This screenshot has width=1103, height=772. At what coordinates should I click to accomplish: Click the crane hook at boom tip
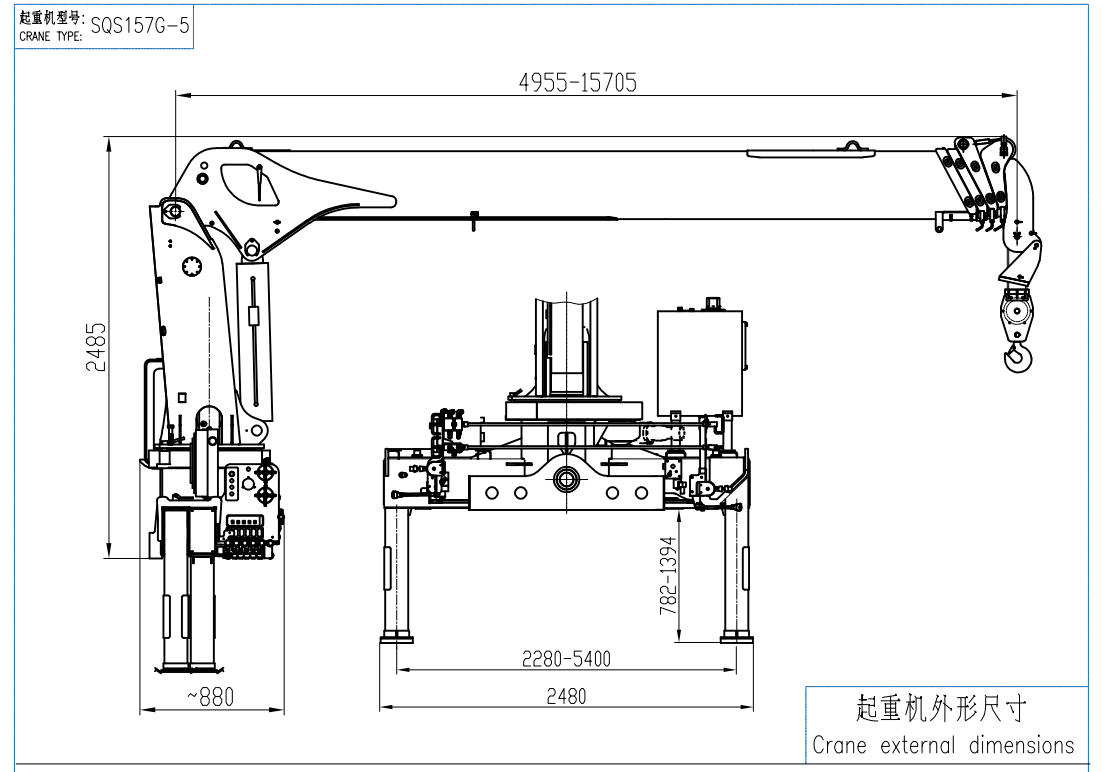click(1017, 355)
